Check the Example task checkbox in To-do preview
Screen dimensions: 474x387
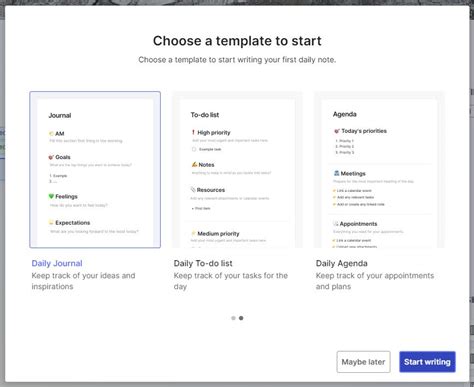pyautogui.click(x=194, y=149)
